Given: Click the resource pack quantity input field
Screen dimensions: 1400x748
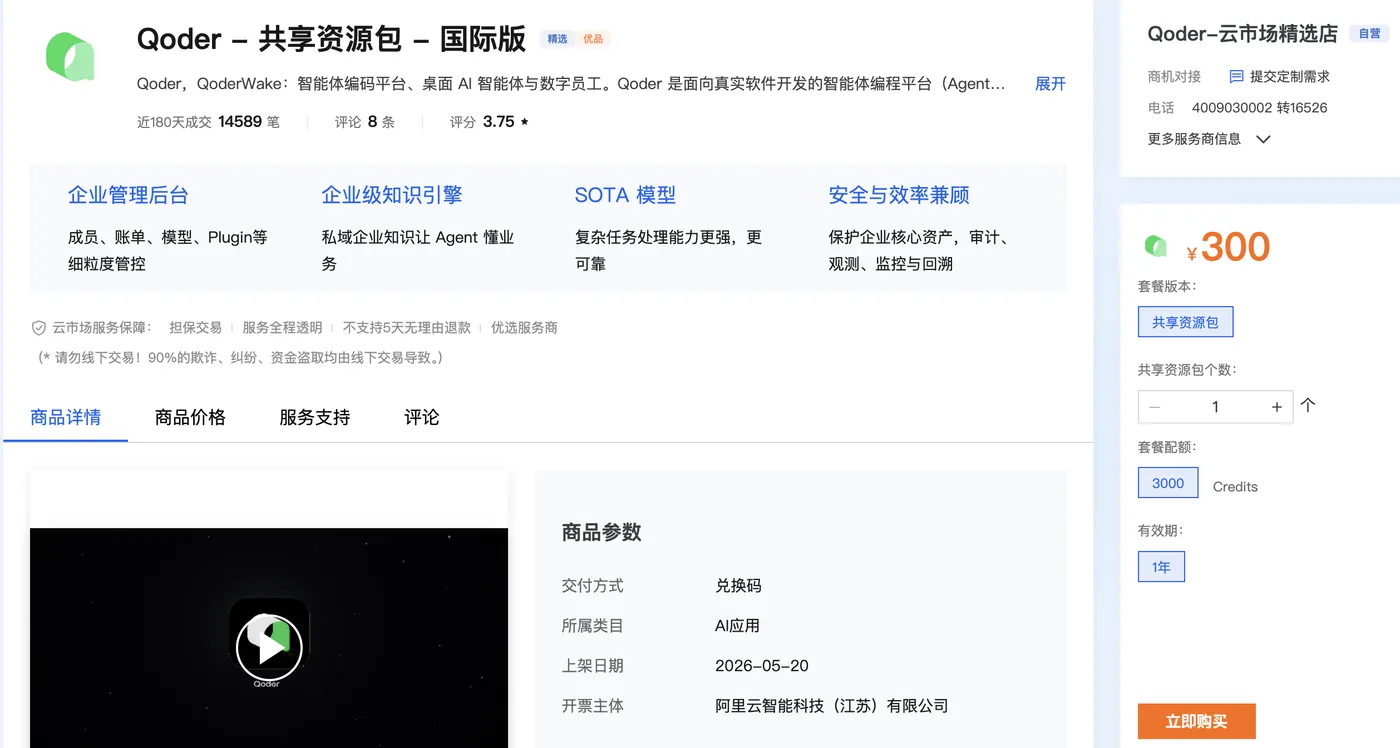Looking at the screenshot, I should click(x=1216, y=407).
